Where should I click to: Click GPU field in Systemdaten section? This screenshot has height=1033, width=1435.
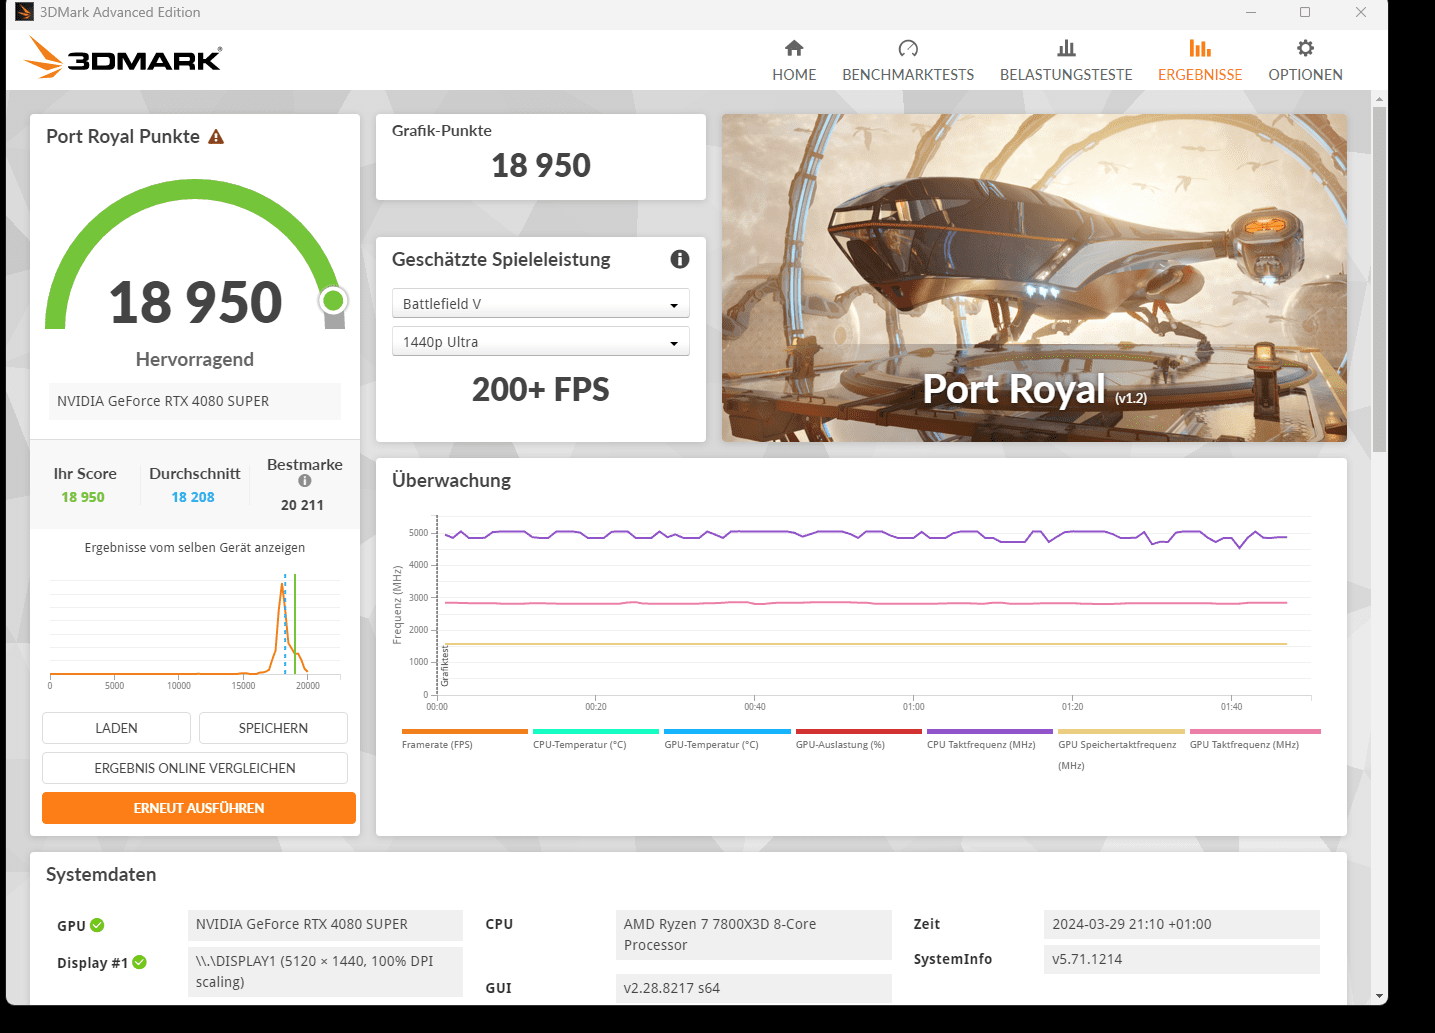(325, 924)
